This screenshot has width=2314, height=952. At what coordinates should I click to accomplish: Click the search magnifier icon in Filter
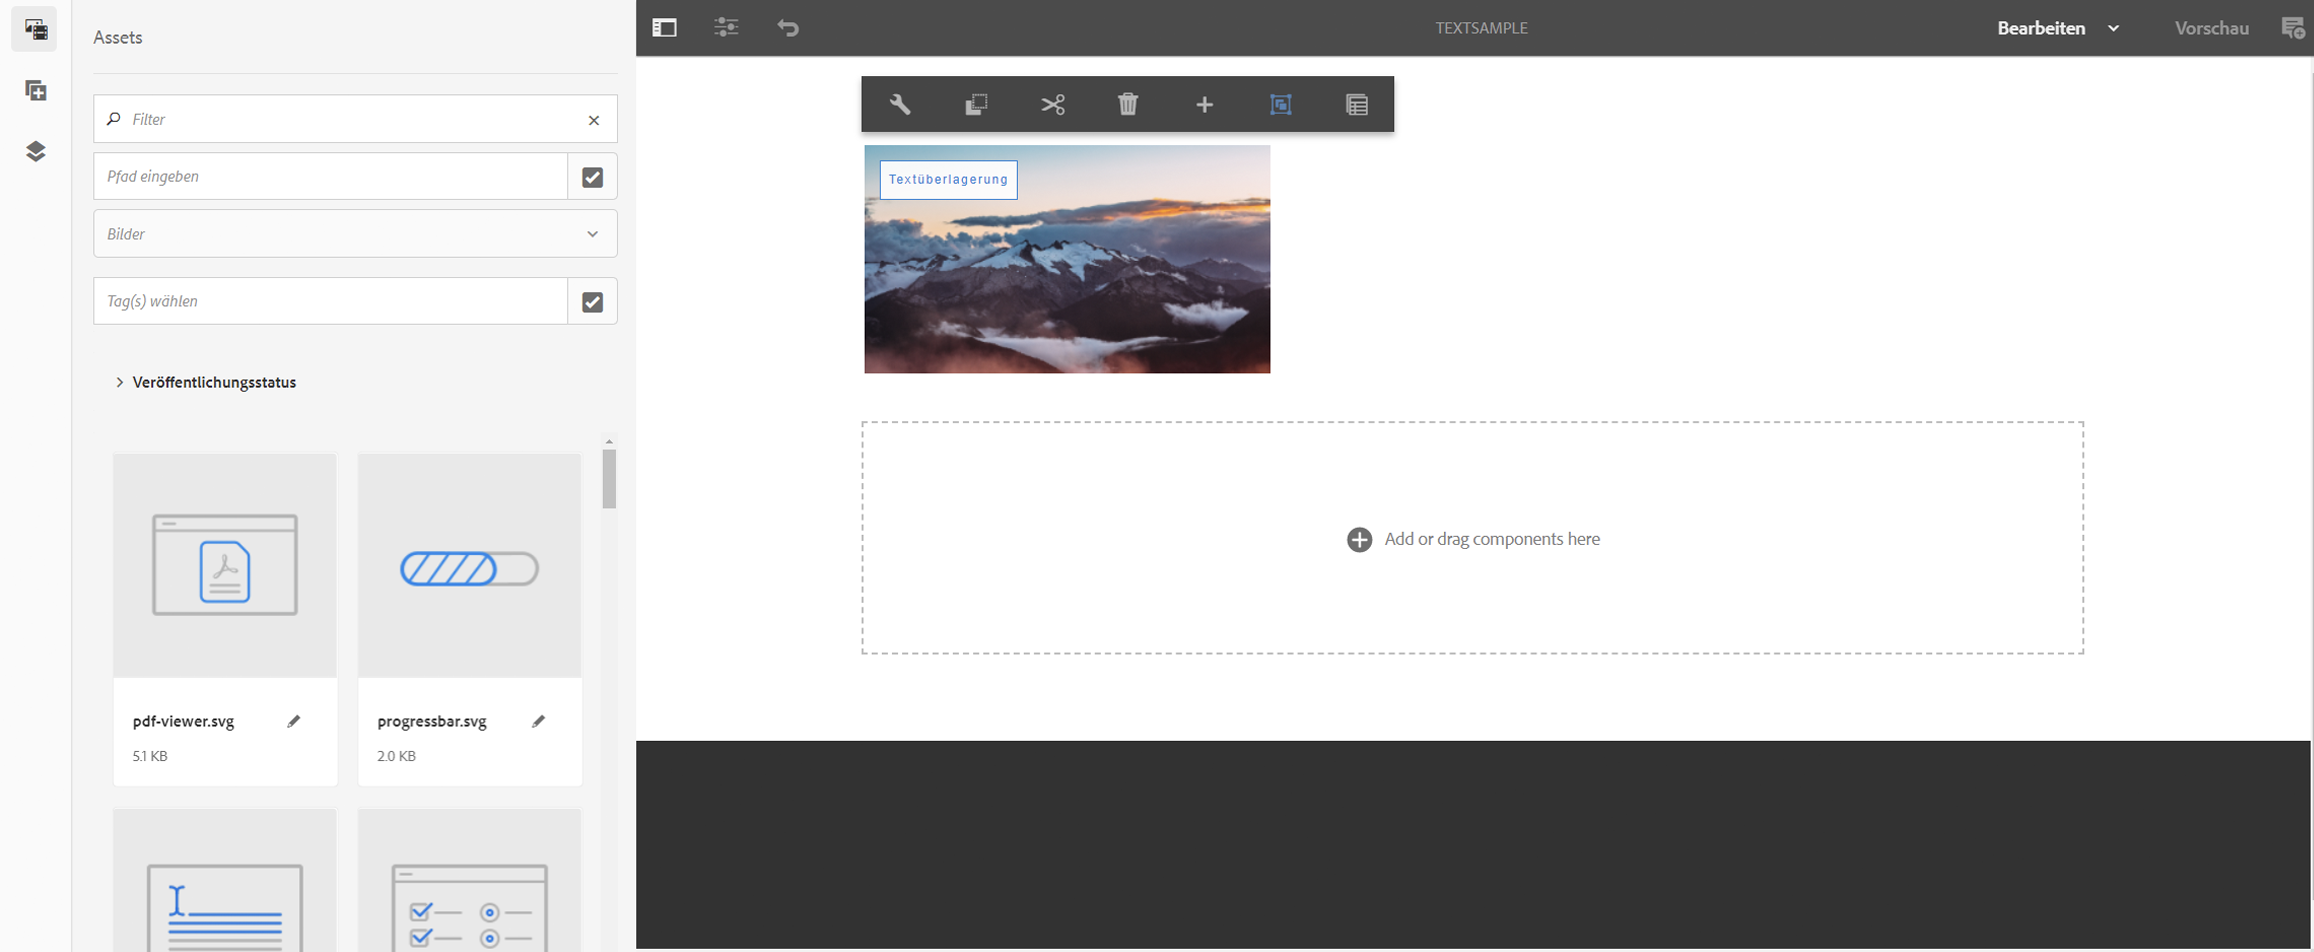114,119
